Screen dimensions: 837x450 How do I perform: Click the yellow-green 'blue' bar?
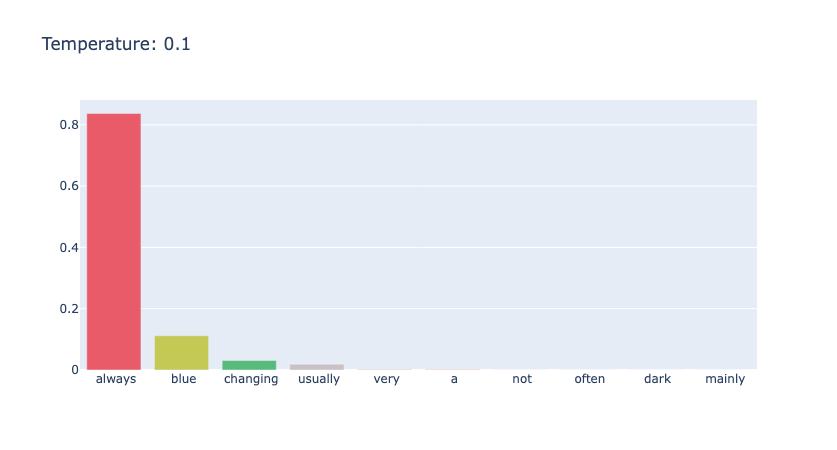181,352
